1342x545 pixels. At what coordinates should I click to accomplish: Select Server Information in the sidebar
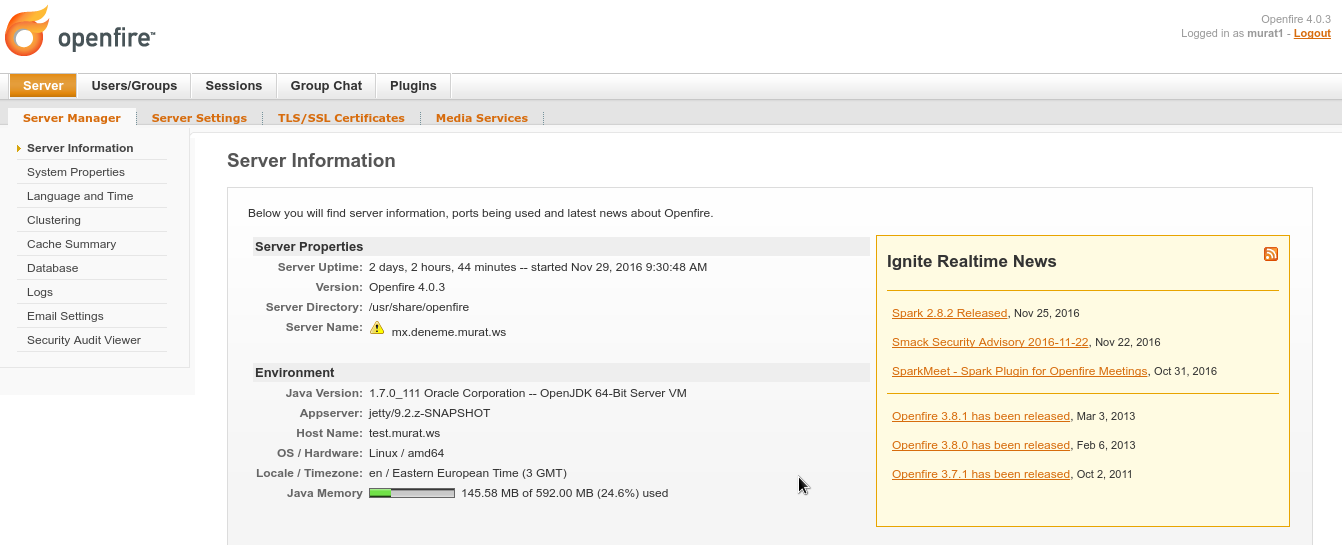pos(80,148)
